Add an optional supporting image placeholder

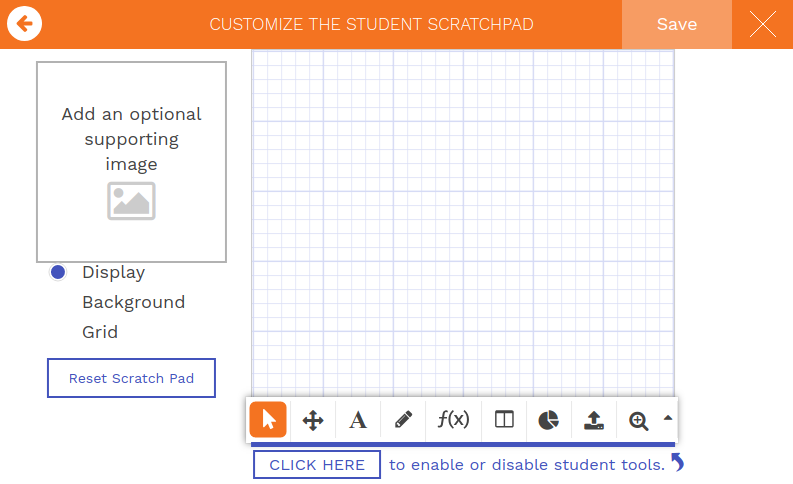point(131,162)
